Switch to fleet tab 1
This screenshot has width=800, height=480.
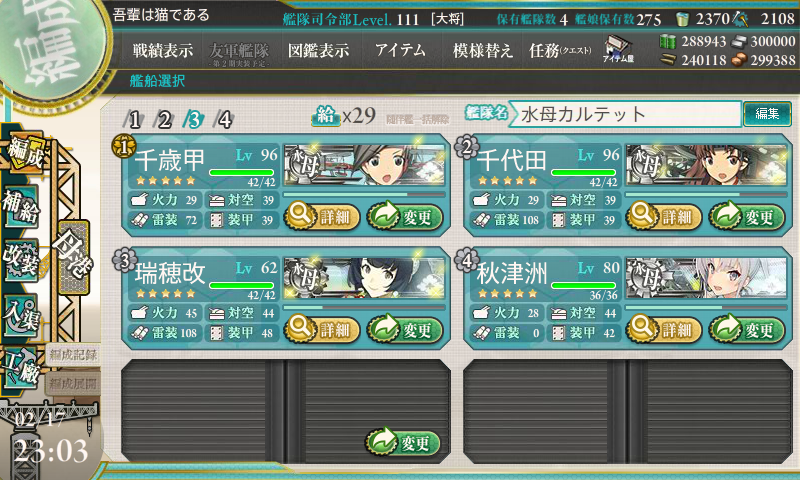133,119
